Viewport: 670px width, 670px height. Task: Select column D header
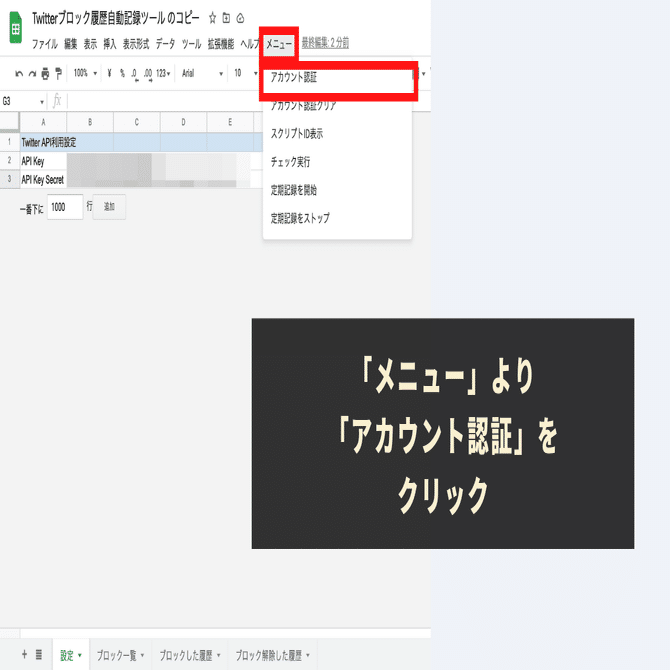[x=183, y=122]
